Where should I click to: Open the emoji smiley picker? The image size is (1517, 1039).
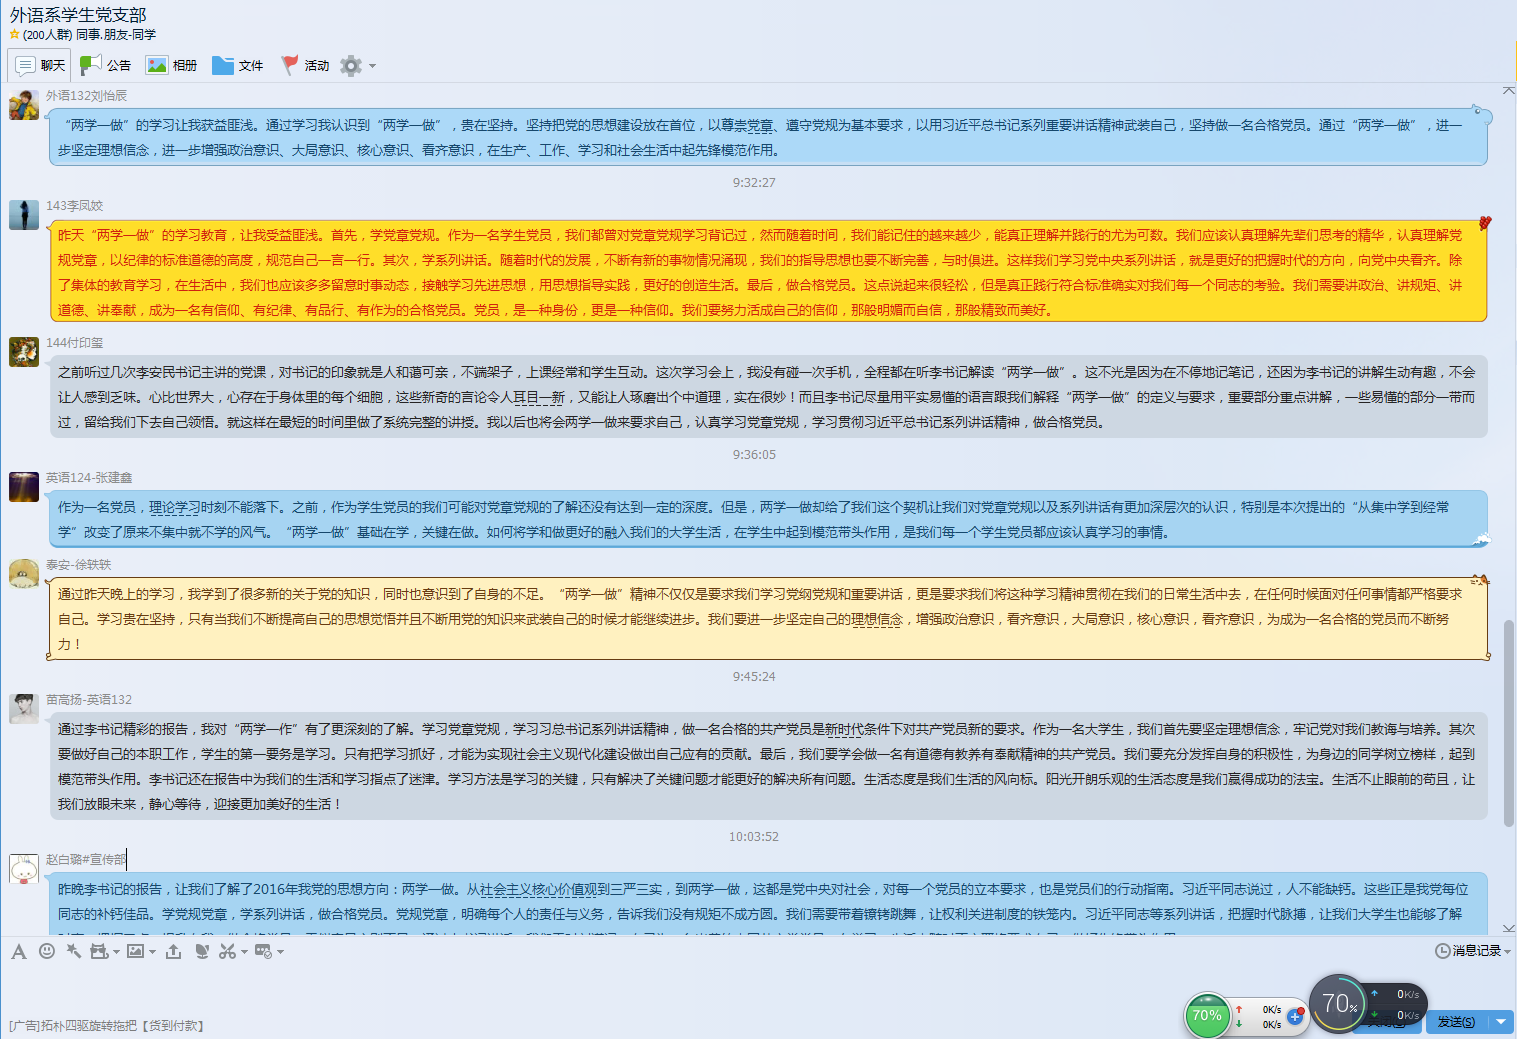pyautogui.click(x=46, y=951)
